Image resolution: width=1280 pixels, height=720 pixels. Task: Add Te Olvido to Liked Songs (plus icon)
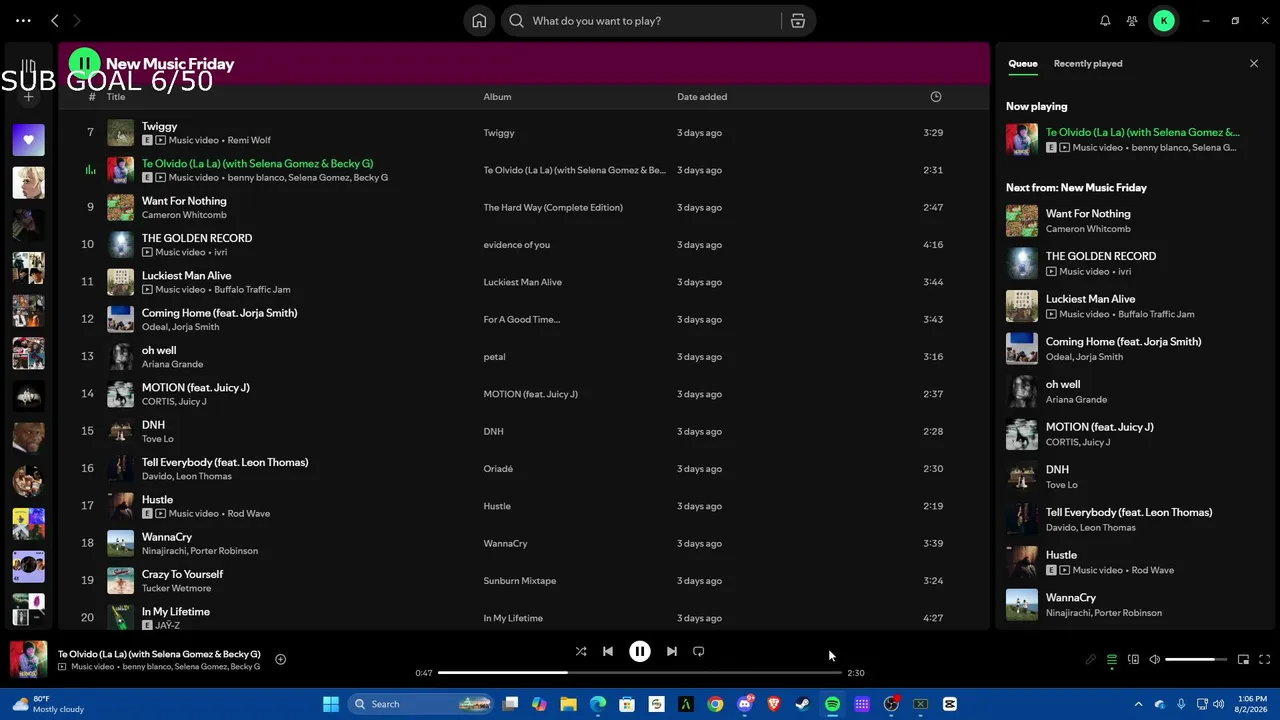pos(281,659)
